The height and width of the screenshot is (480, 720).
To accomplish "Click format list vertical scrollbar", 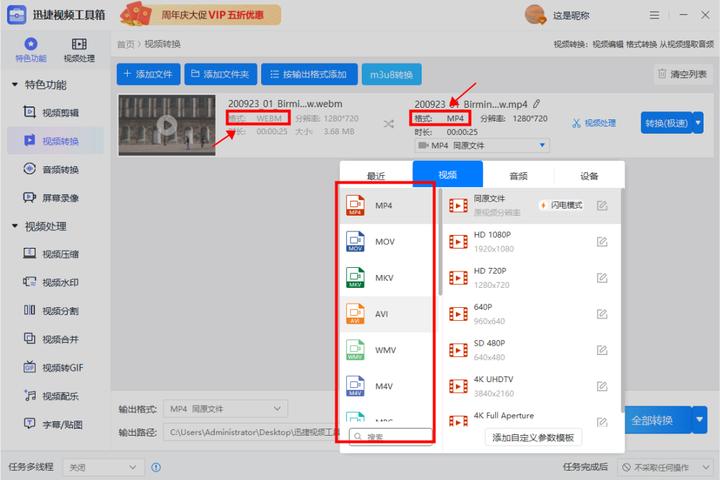I will click(441, 240).
